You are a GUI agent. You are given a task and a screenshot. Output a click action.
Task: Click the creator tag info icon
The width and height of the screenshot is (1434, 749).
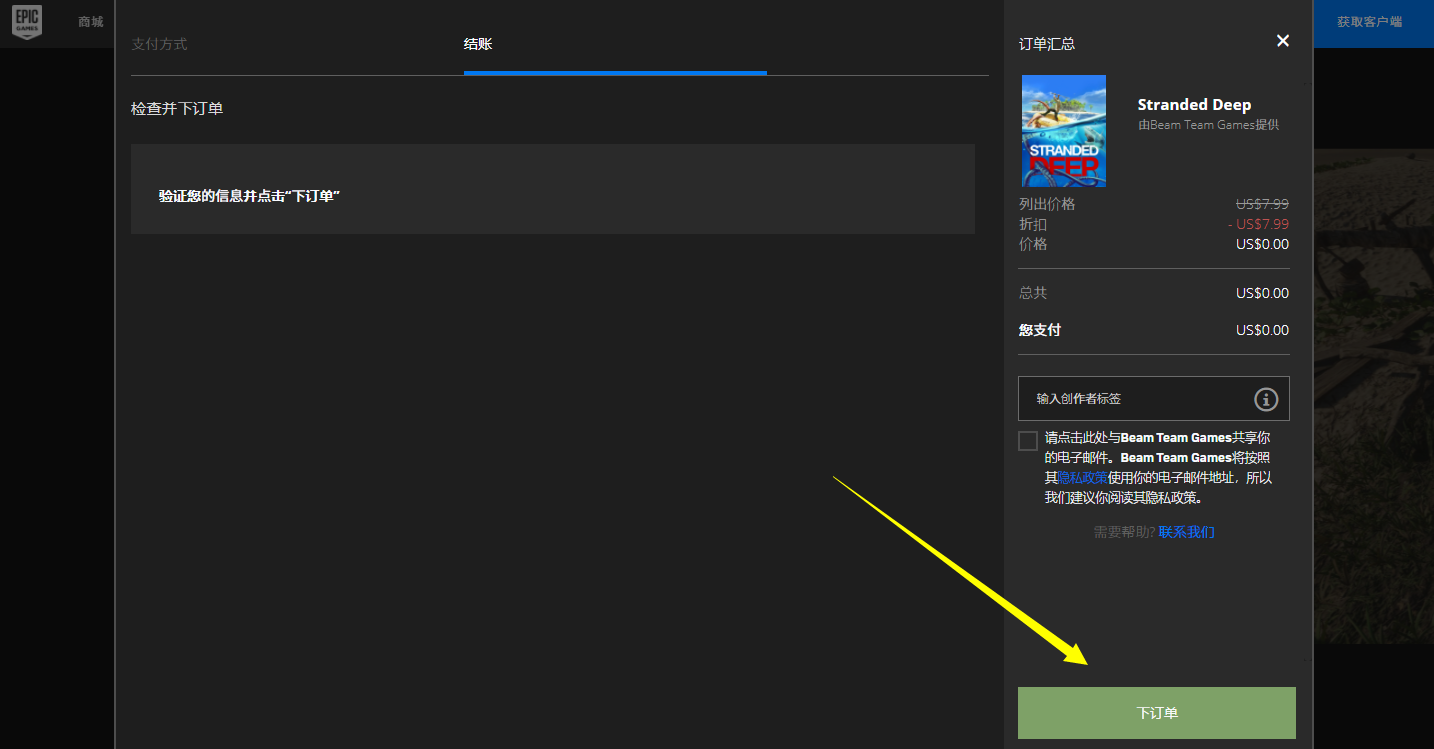point(1266,399)
